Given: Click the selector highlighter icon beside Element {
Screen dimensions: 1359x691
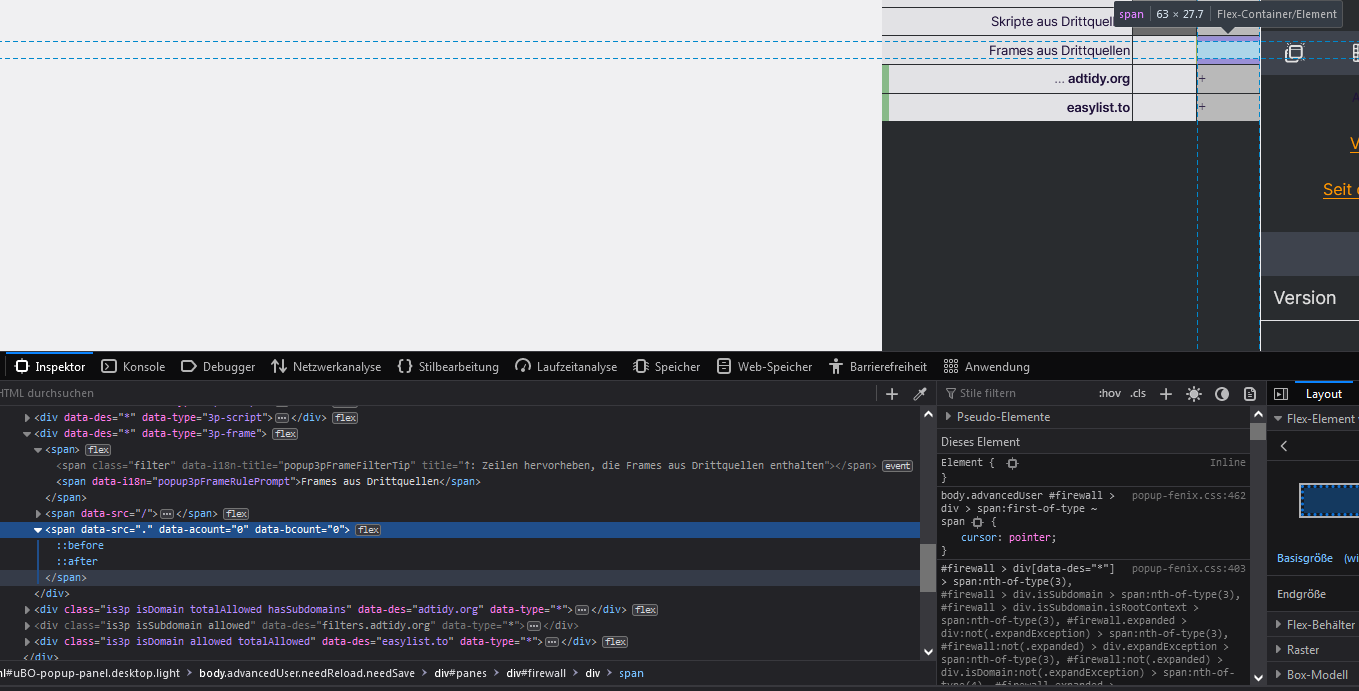Looking at the screenshot, I should (1012, 463).
